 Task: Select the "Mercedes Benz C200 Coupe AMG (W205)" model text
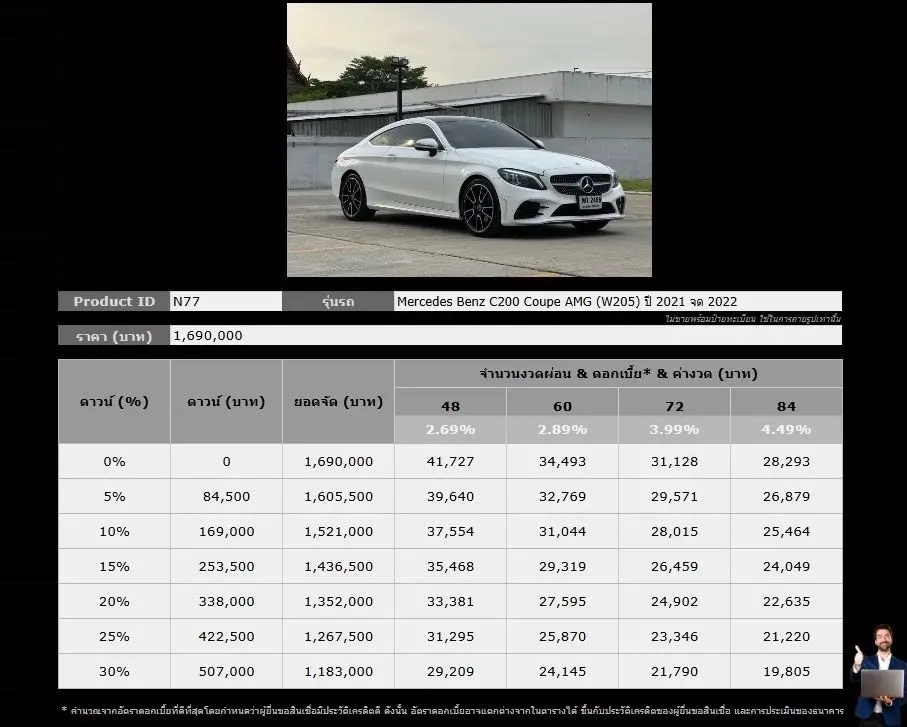518,301
